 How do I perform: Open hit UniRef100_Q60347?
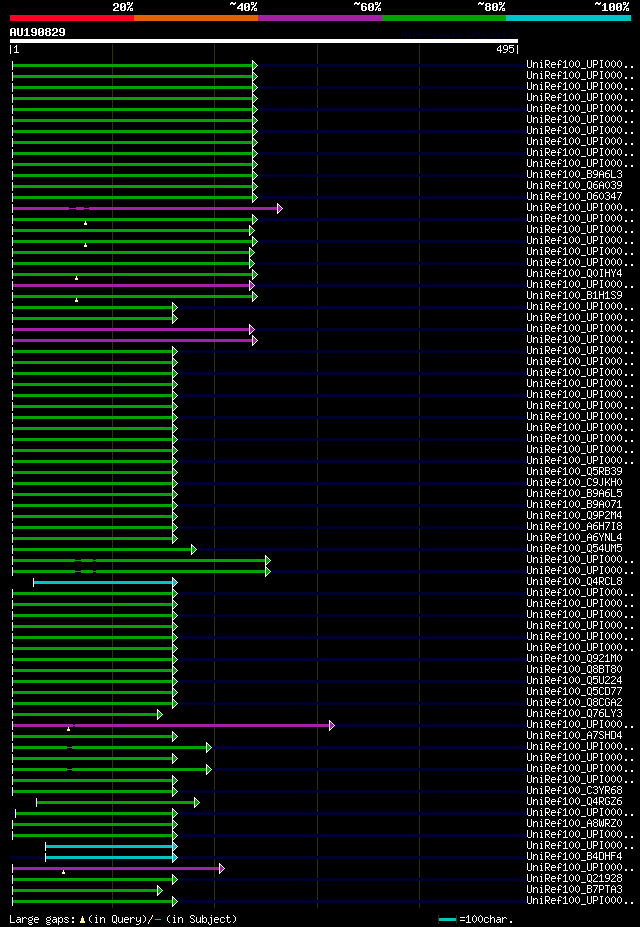click(x=574, y=197)
